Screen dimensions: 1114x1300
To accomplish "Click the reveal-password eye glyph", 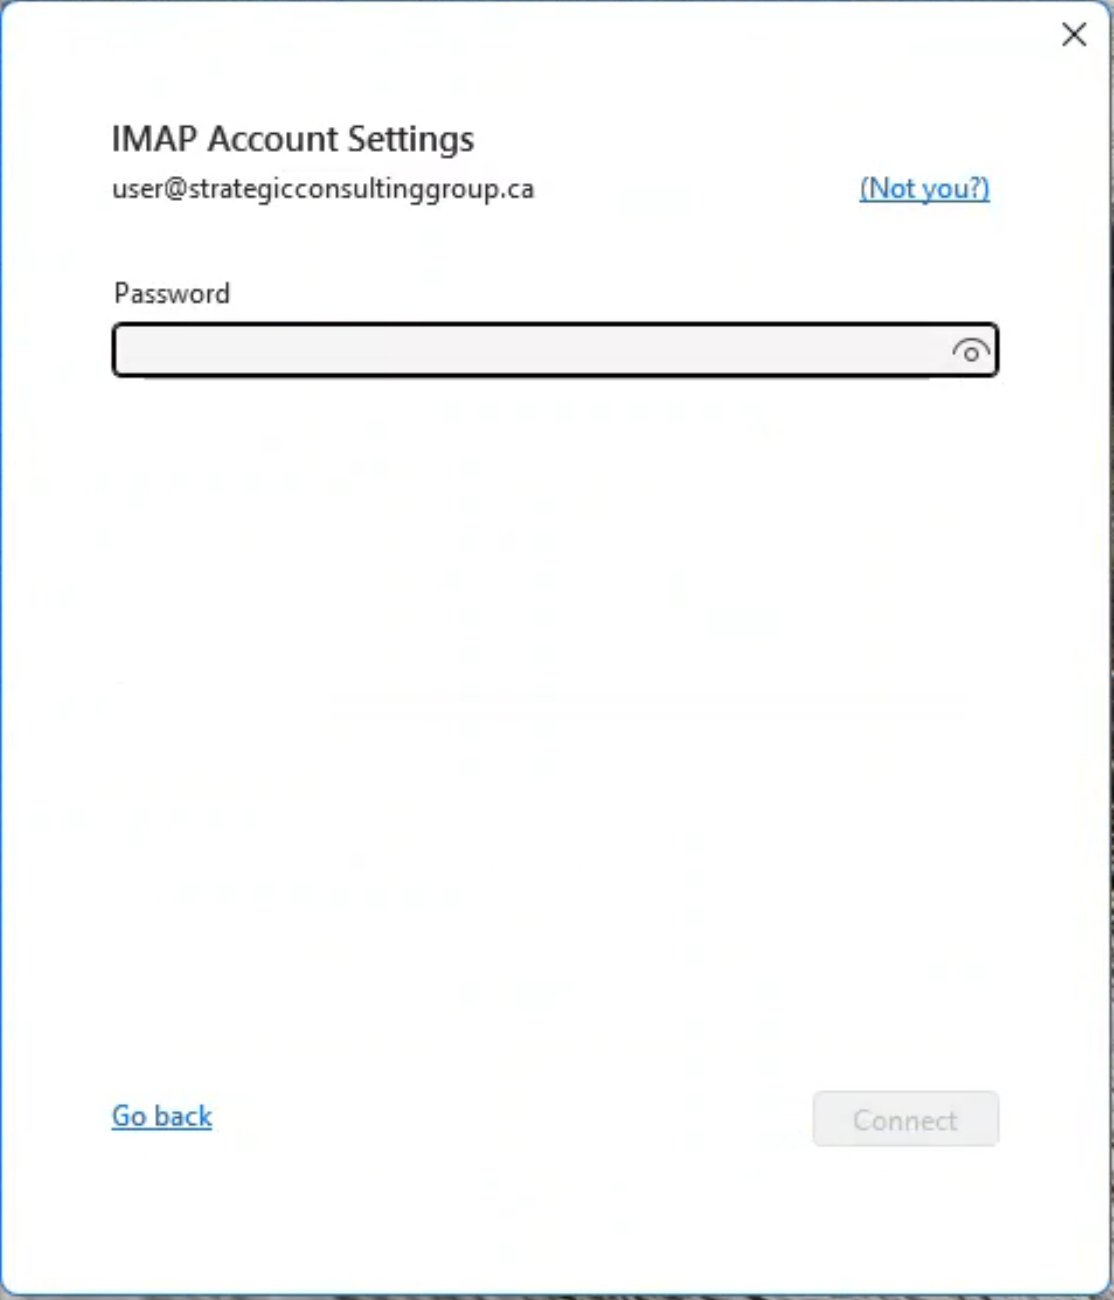I will [x=970, y=351].
